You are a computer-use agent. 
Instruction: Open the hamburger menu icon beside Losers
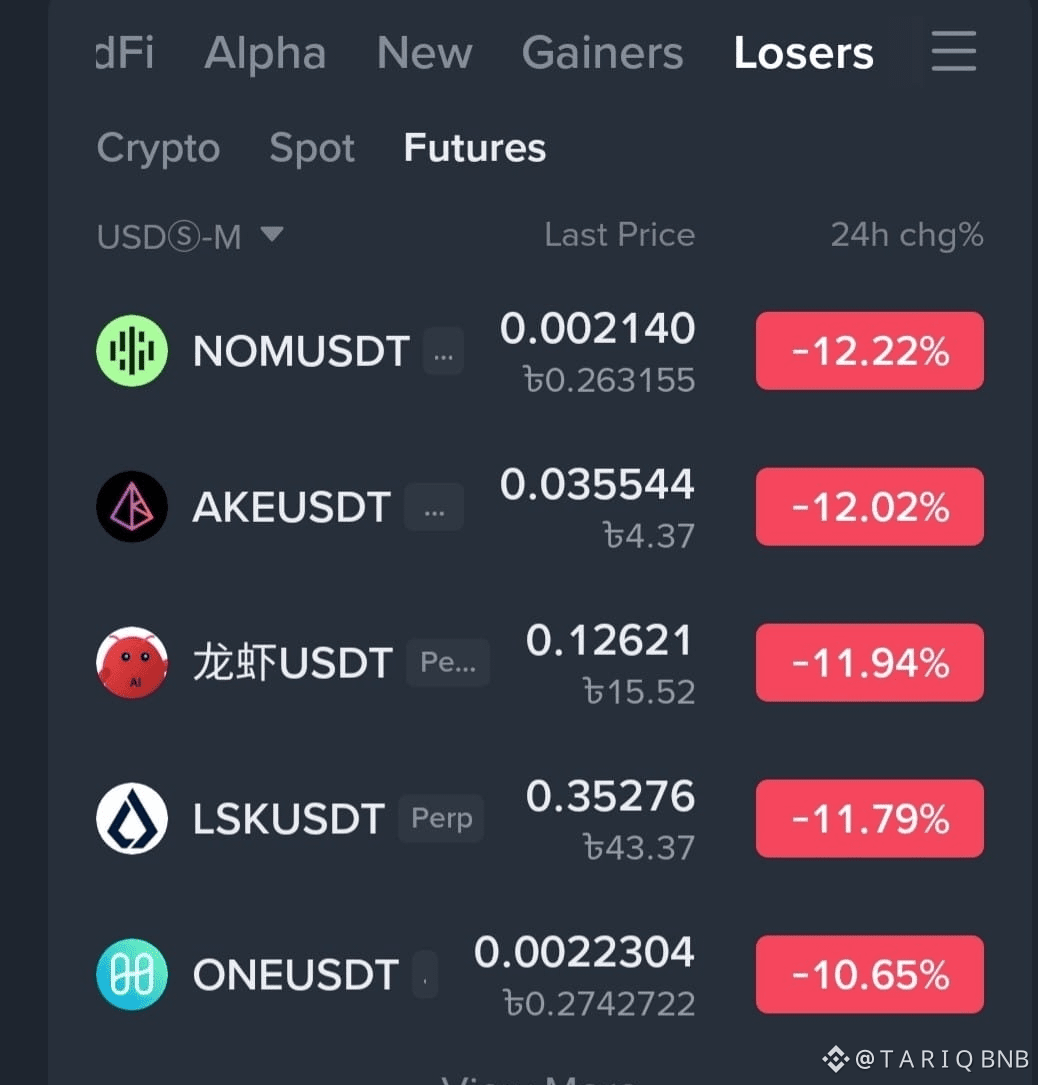(954, 51)
